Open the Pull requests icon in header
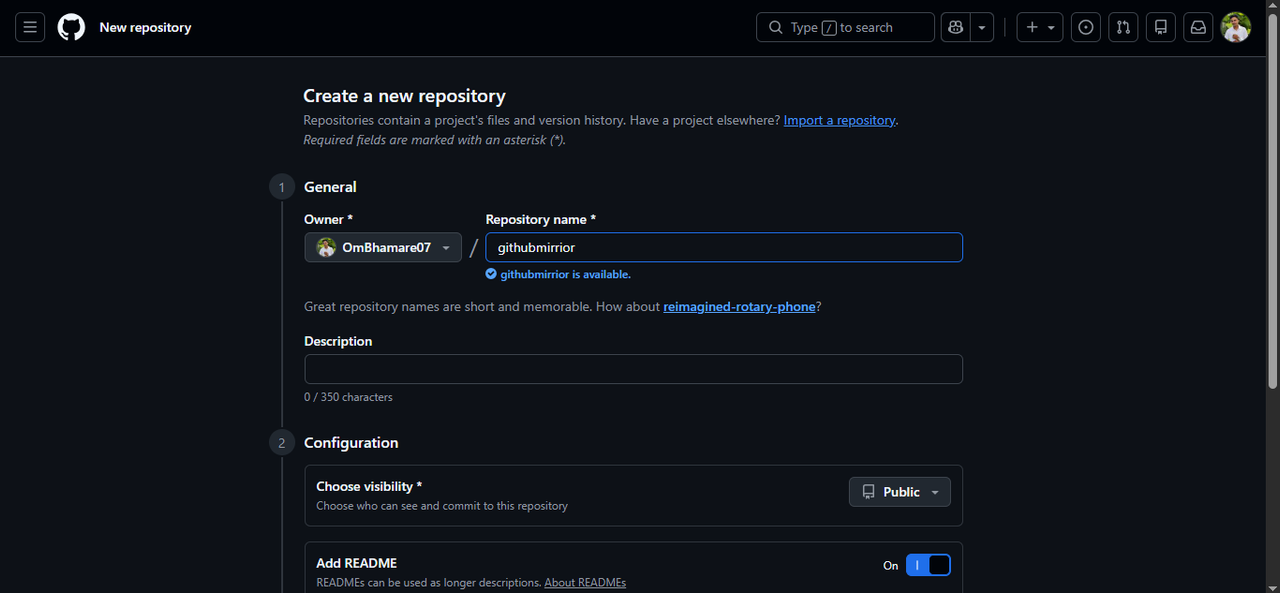The height and width of the screenshot is (593, 1280). point(1123,27)
